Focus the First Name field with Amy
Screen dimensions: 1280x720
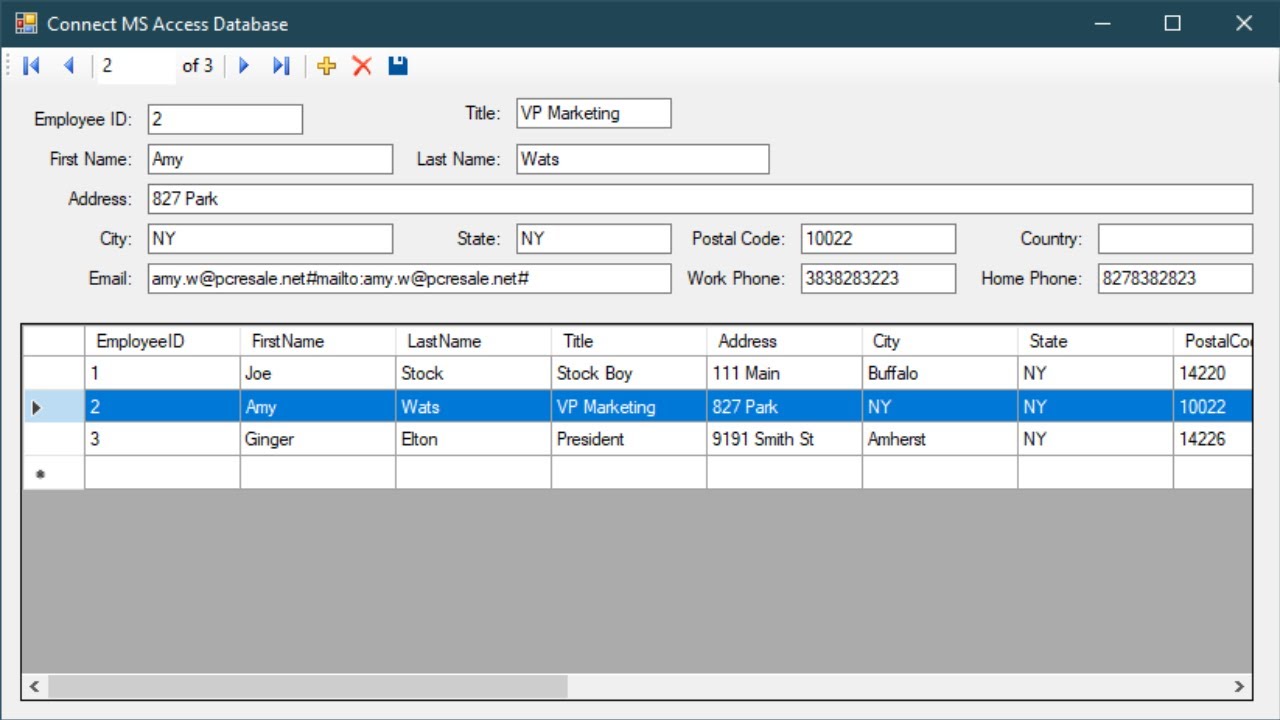(270, 159)
